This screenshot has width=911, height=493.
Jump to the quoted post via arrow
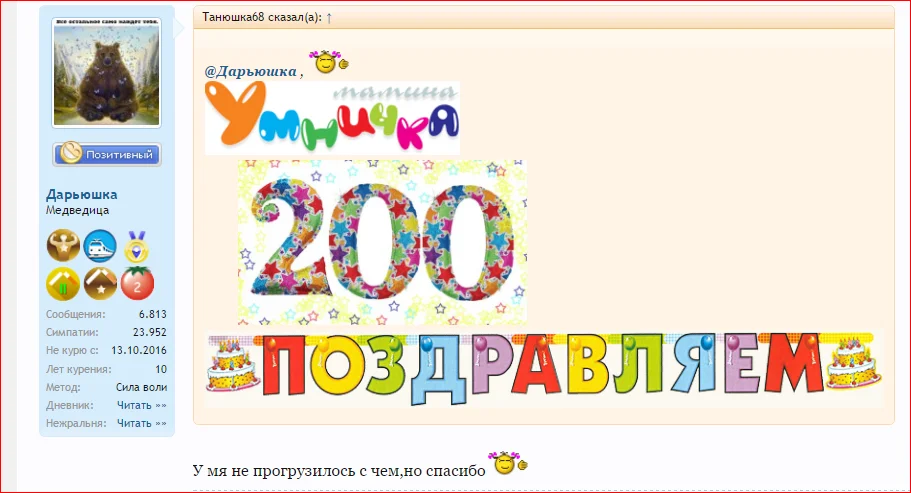[x=329, y=17]
